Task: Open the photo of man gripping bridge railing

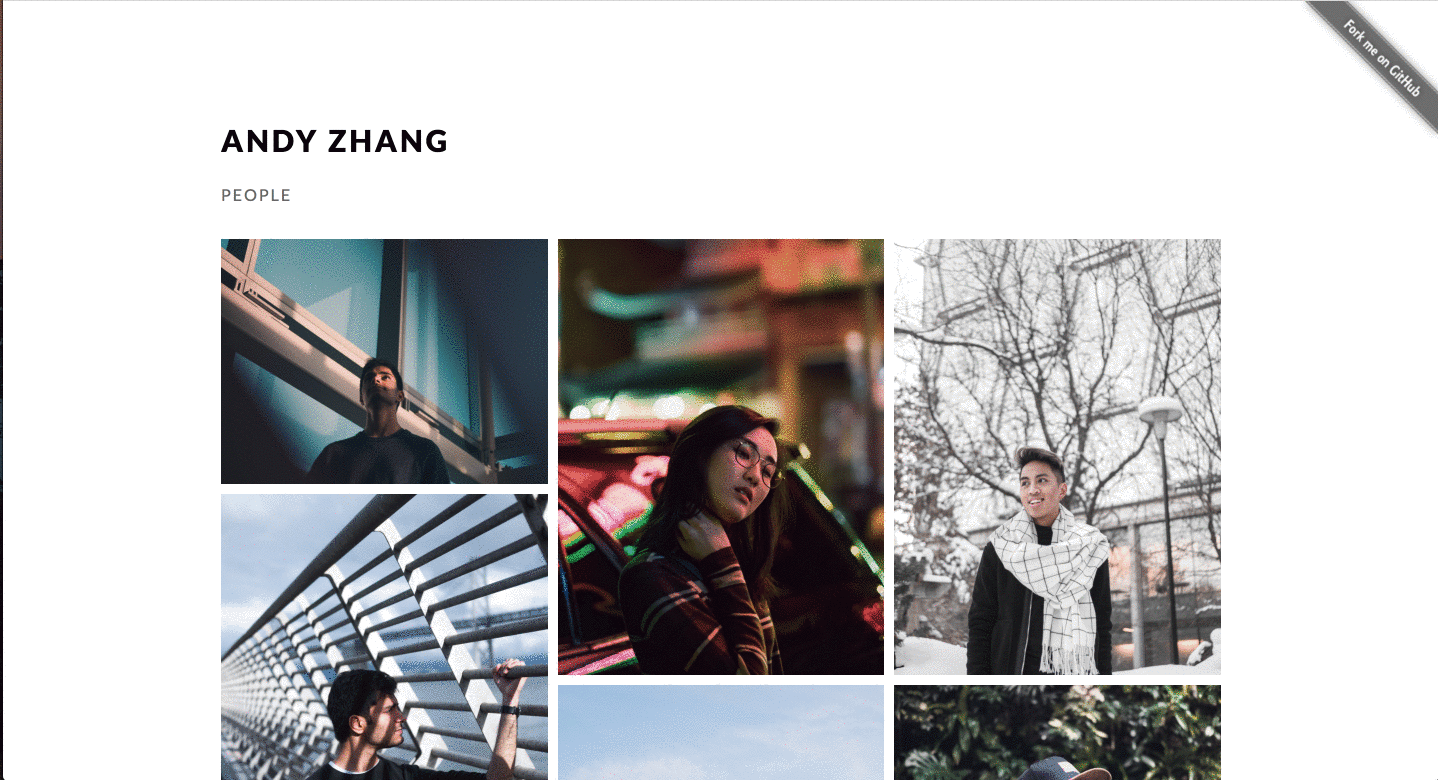Action: 384,637
